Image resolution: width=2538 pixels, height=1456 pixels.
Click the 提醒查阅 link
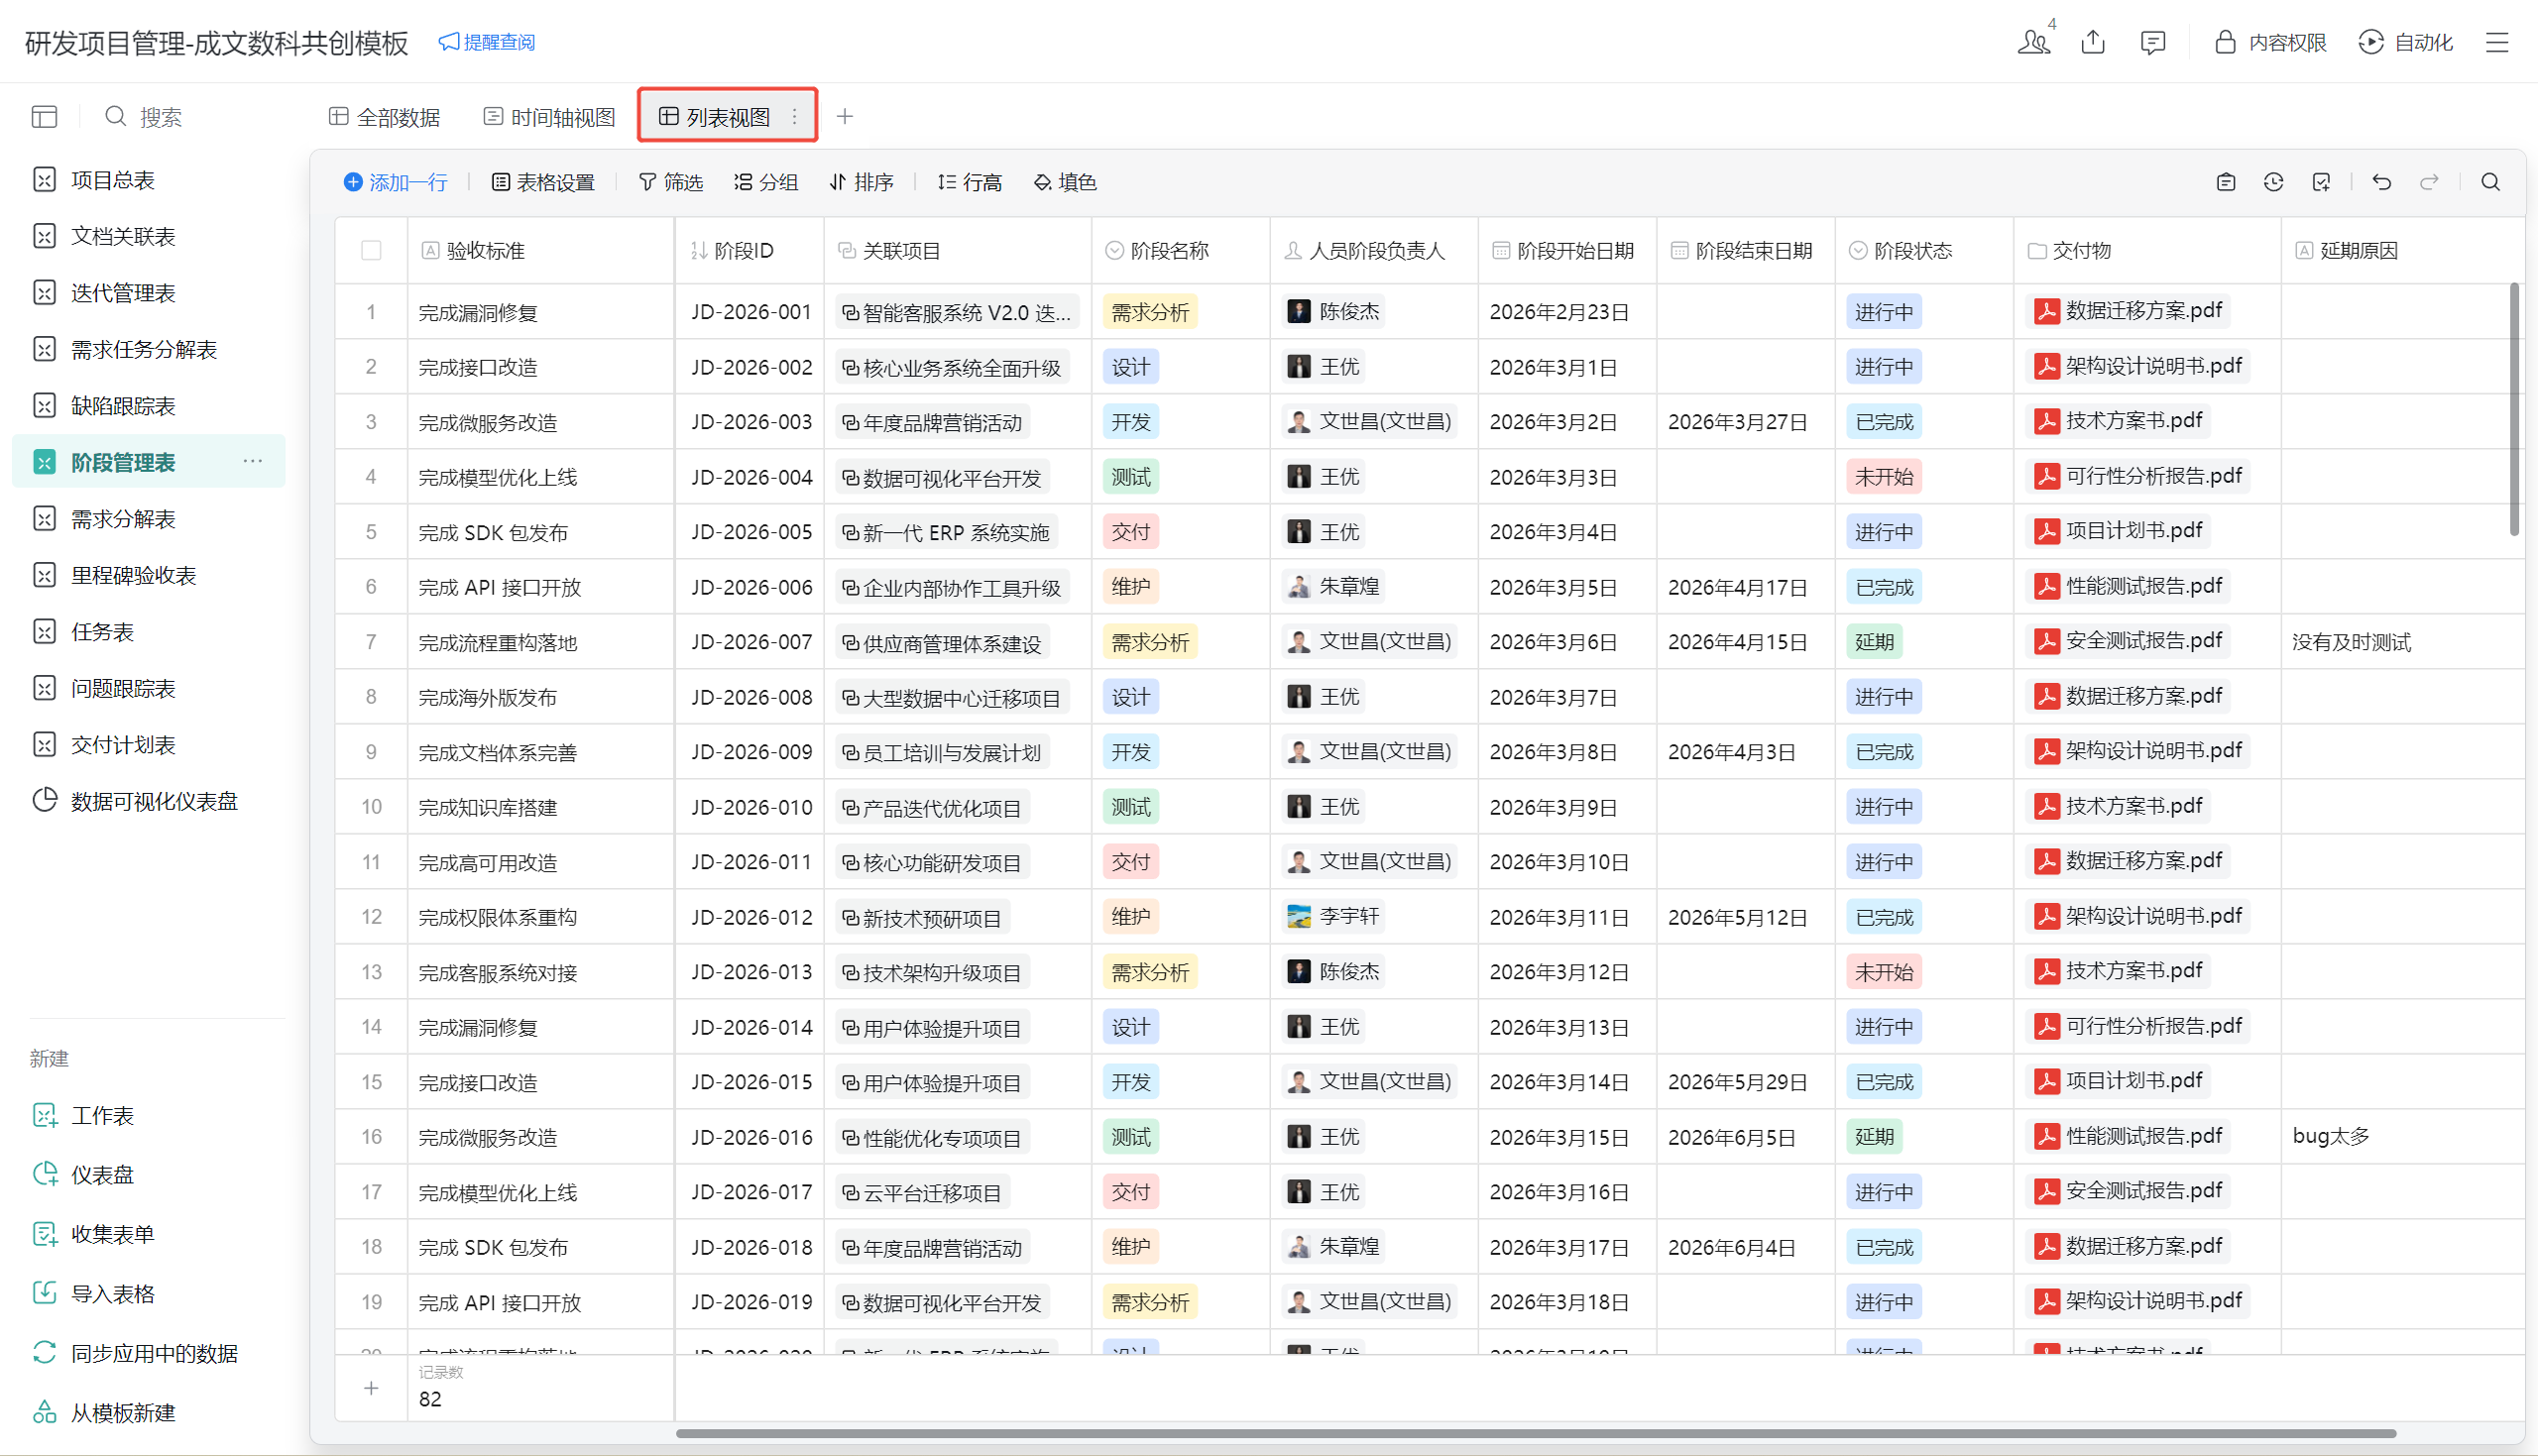(x=488, y=42)
